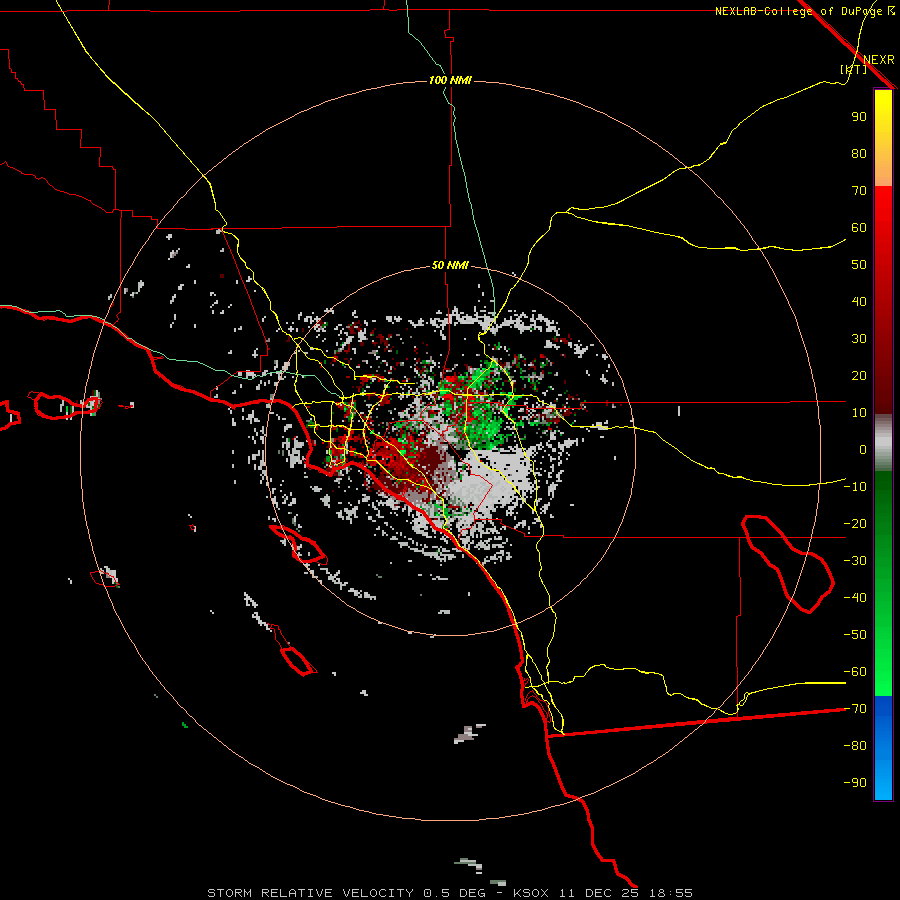The image size is (900, 900).
Task: Click the [KT] units label above scale
Action: (854, 69)
